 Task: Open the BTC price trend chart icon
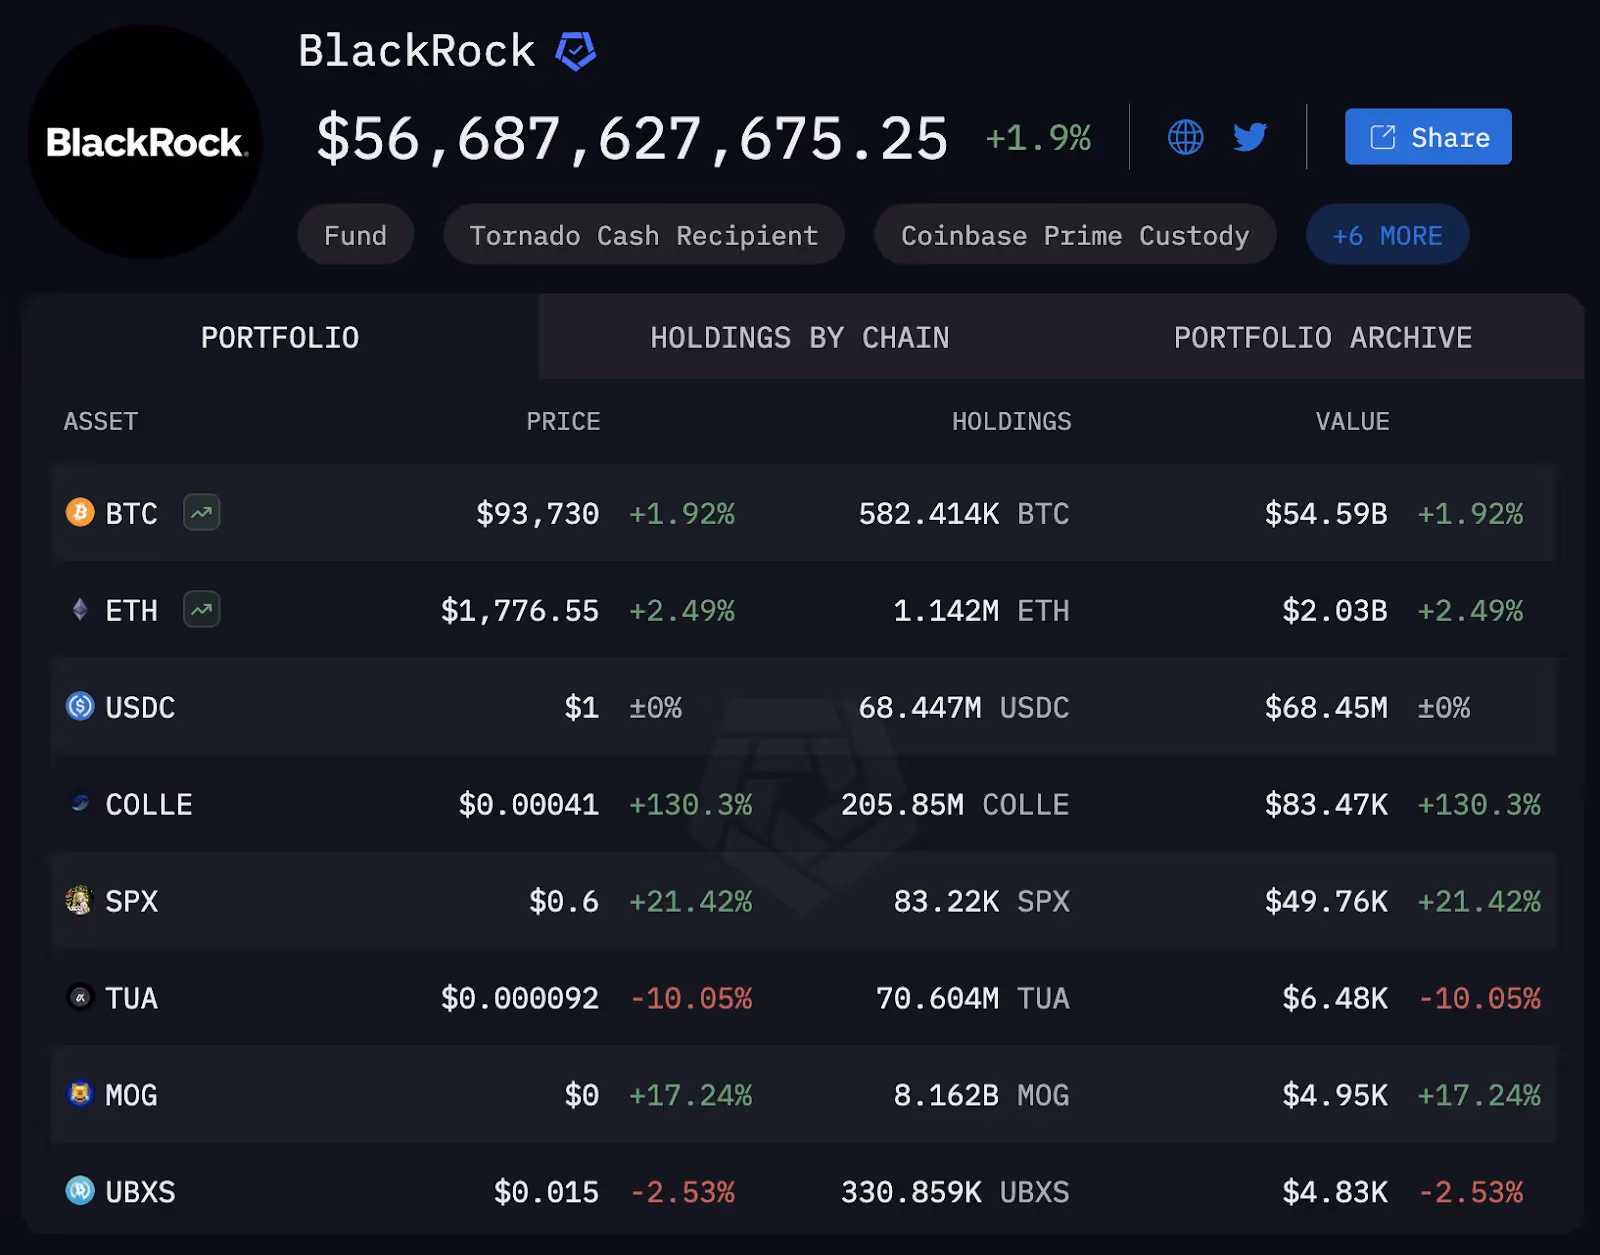(x=200, y=513)
